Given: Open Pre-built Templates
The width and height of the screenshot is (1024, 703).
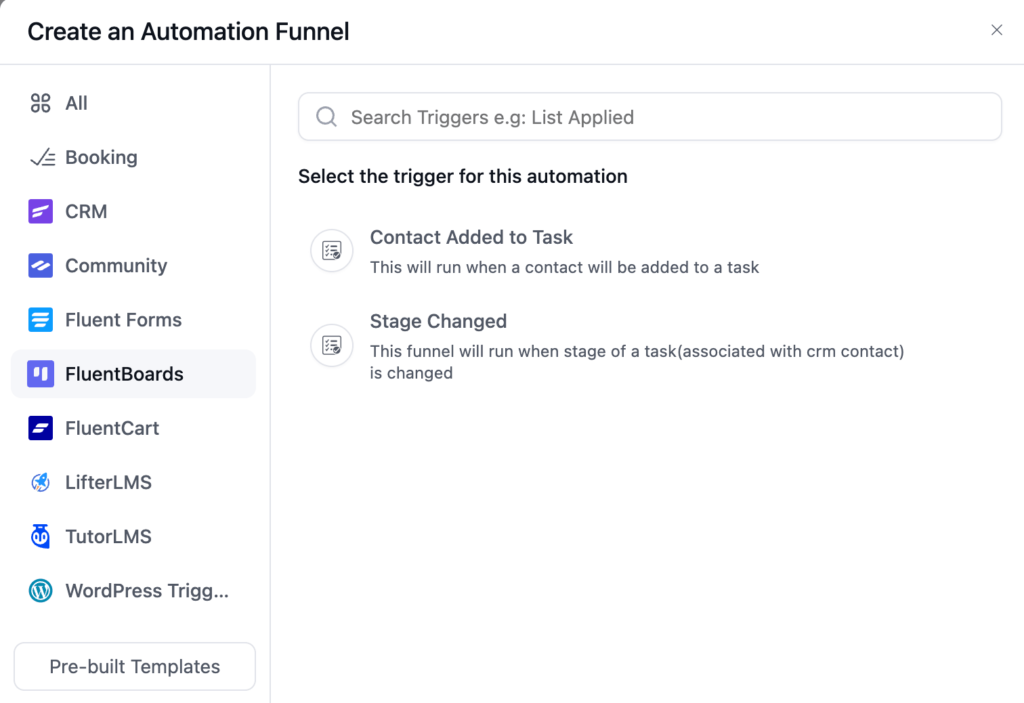Looking at the screenshot, I should 135,666.
